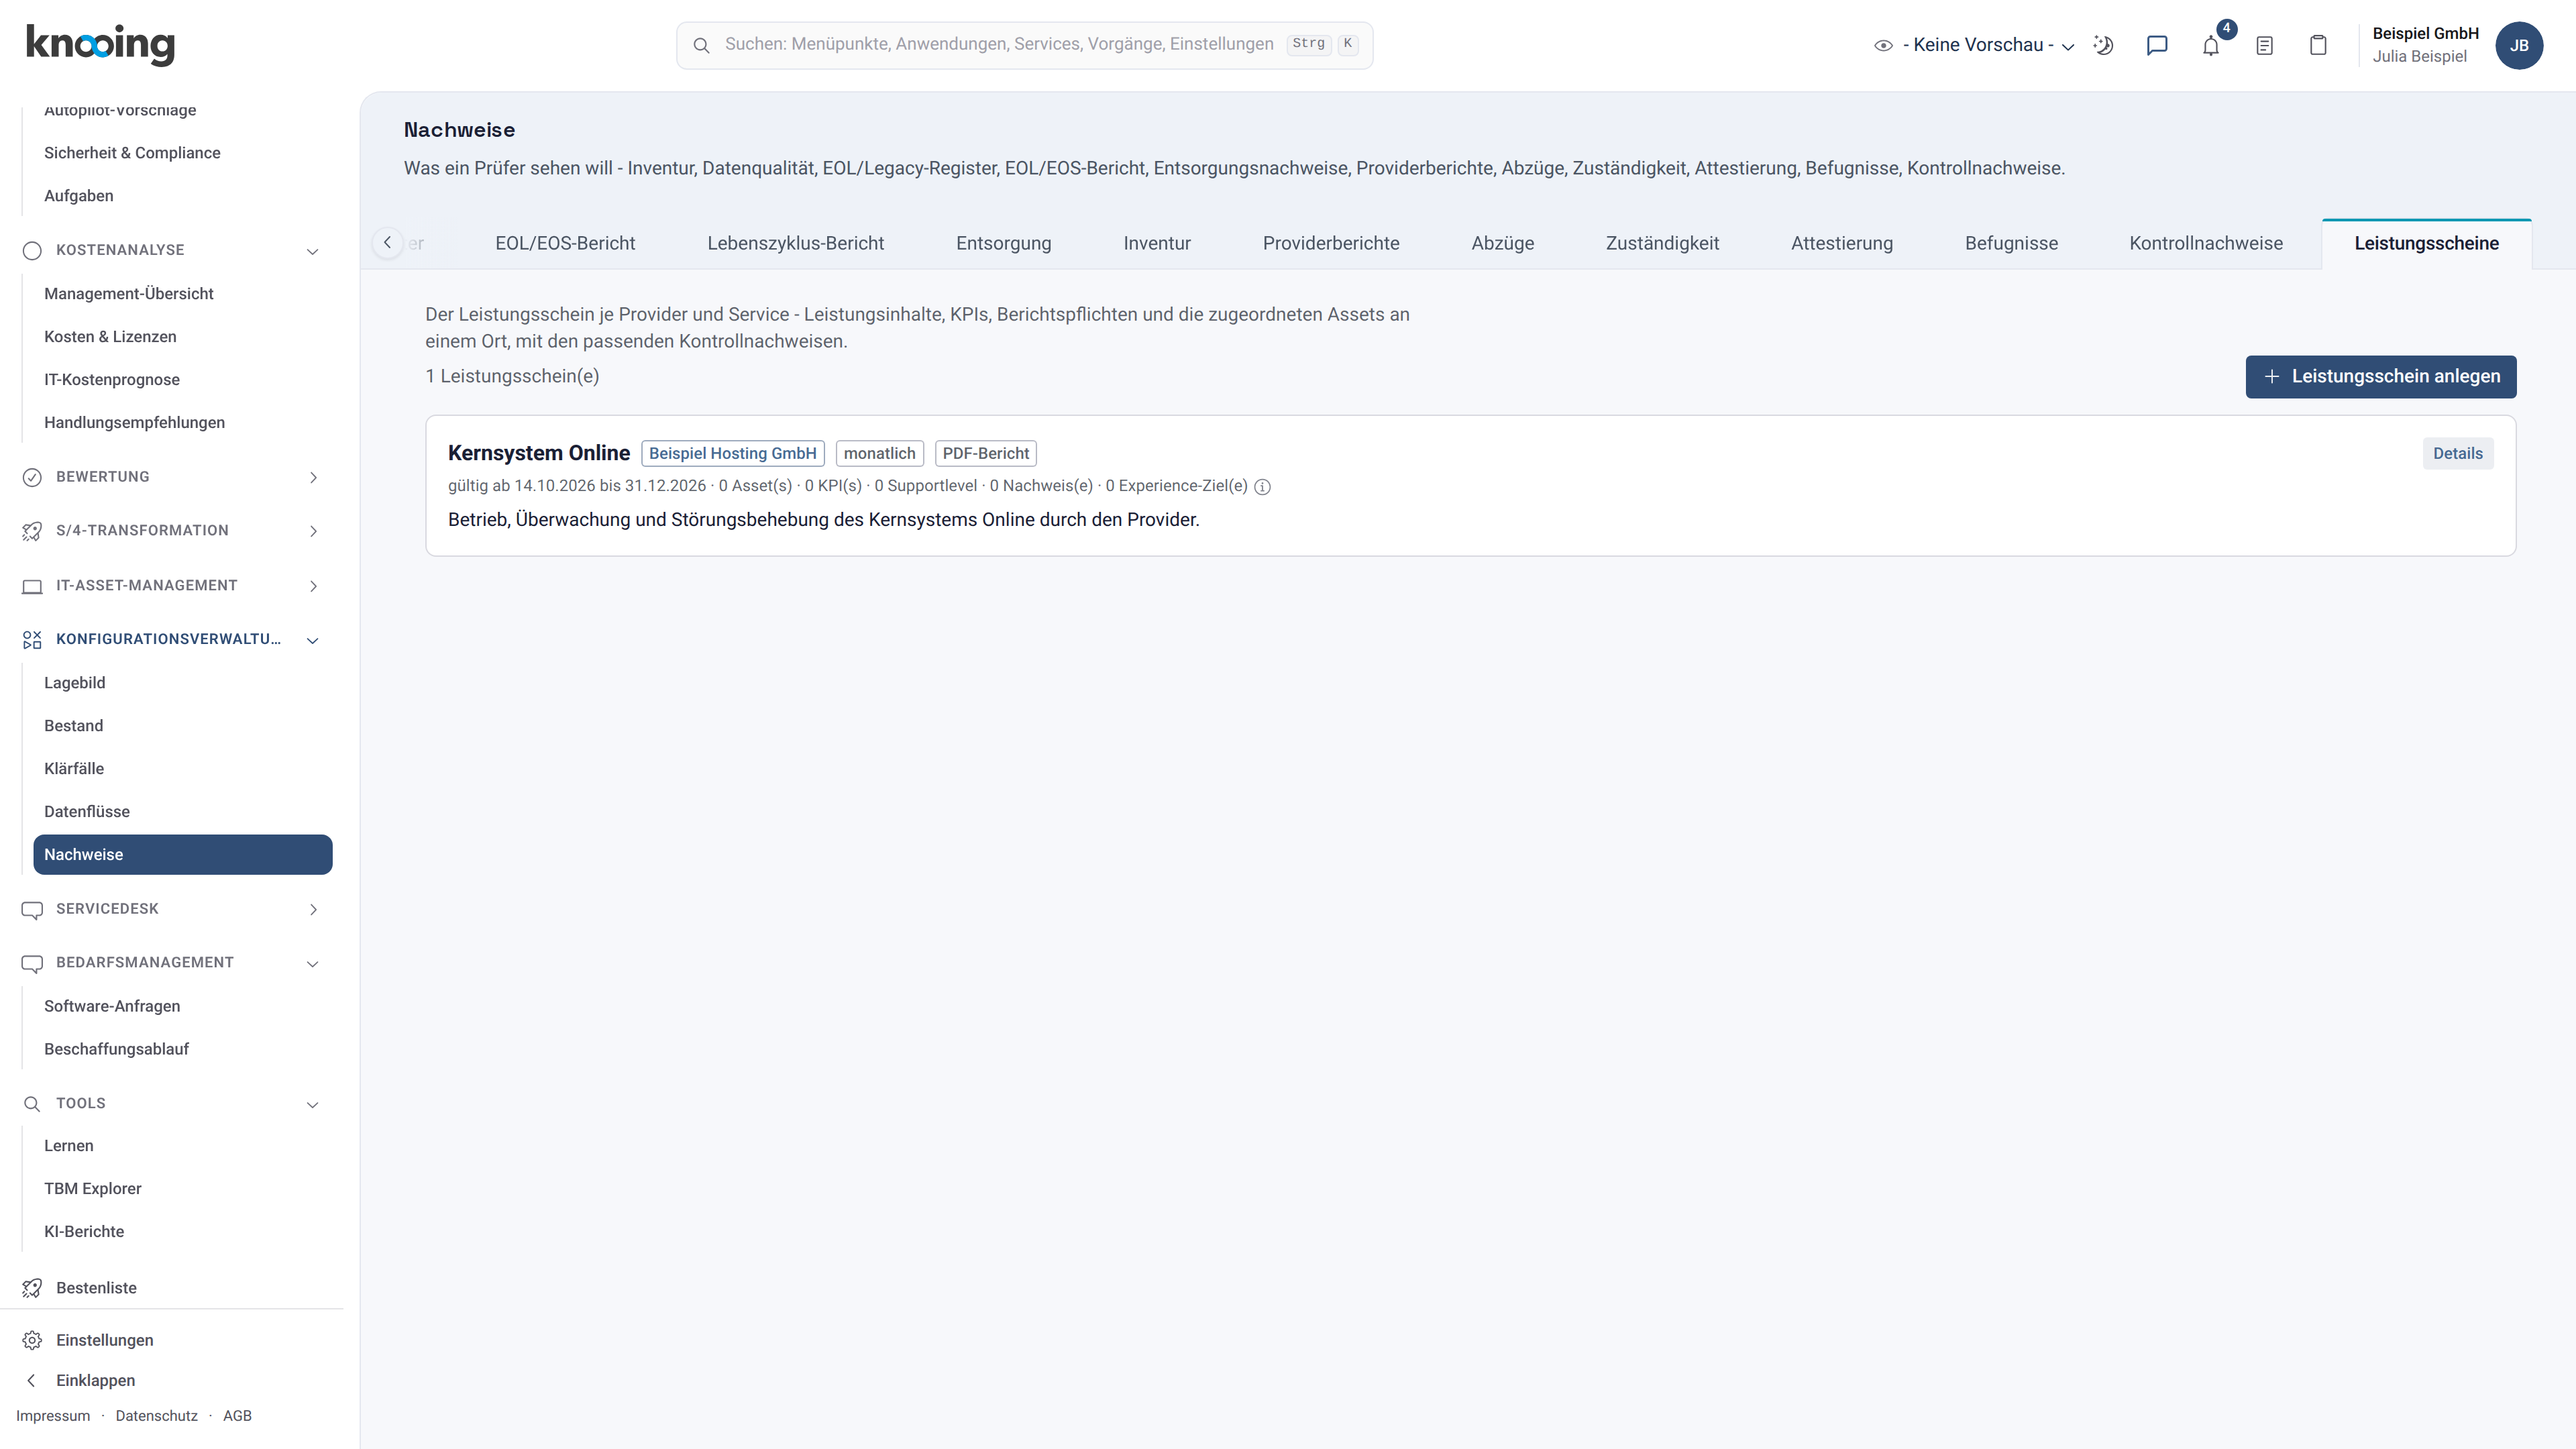Toggle the dark mode moon icon
2576x1449 pixels.
[2103, 45]
